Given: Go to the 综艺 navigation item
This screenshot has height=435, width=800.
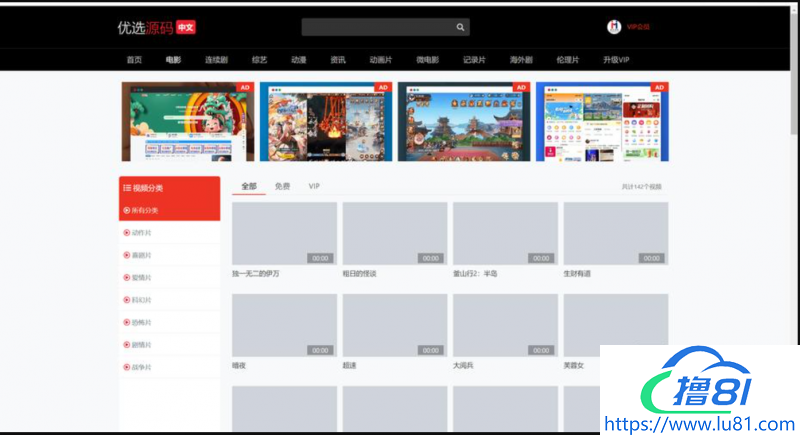Looking at the screenshot, I should point(259,60).
